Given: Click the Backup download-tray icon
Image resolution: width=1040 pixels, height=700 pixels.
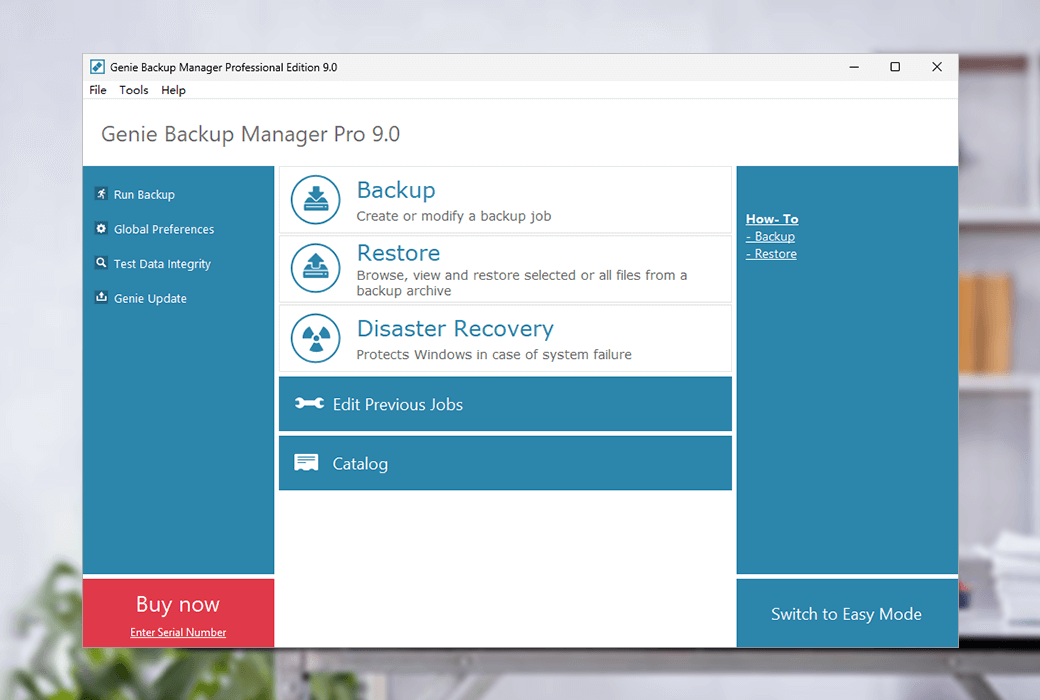Looking at the screenshot, I should (x=316, y=200).
